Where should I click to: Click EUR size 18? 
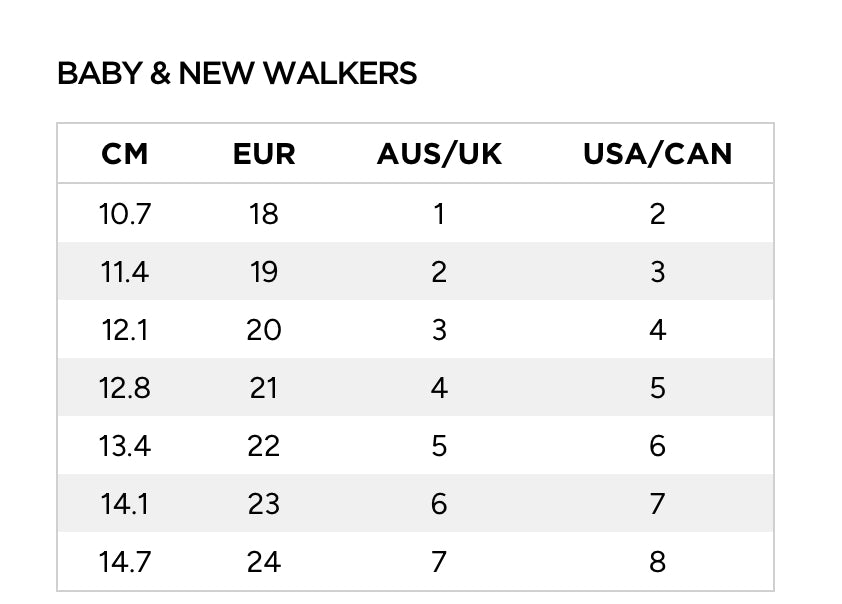[x=264, y=213]
